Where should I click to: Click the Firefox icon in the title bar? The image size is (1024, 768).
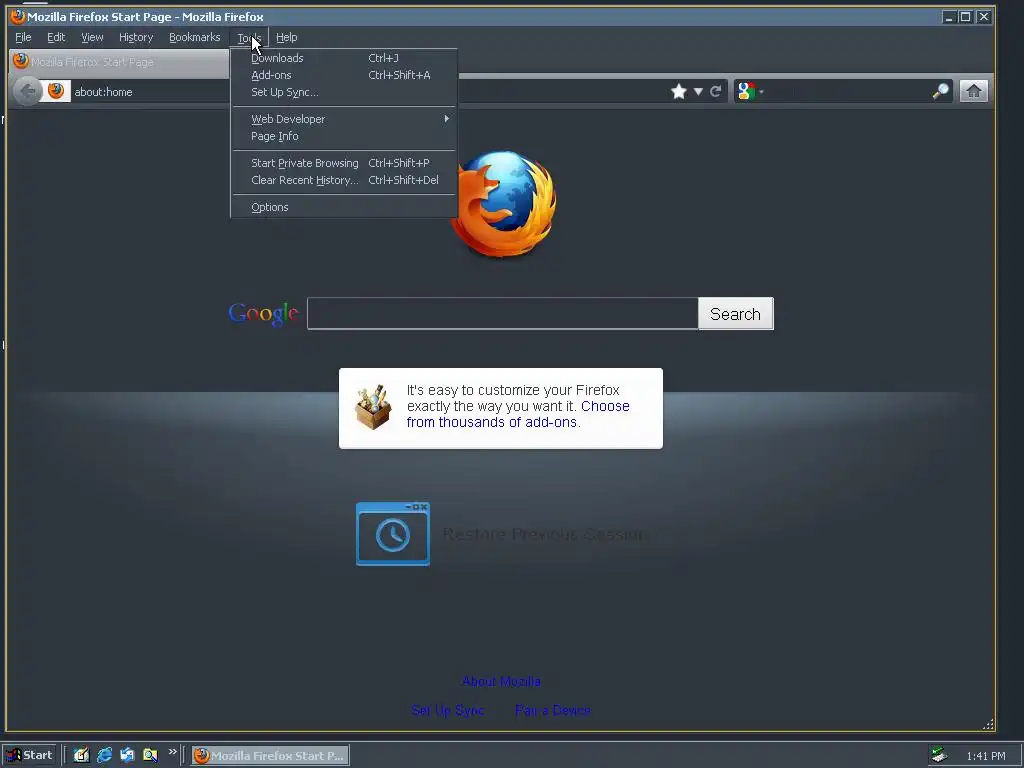18,16
